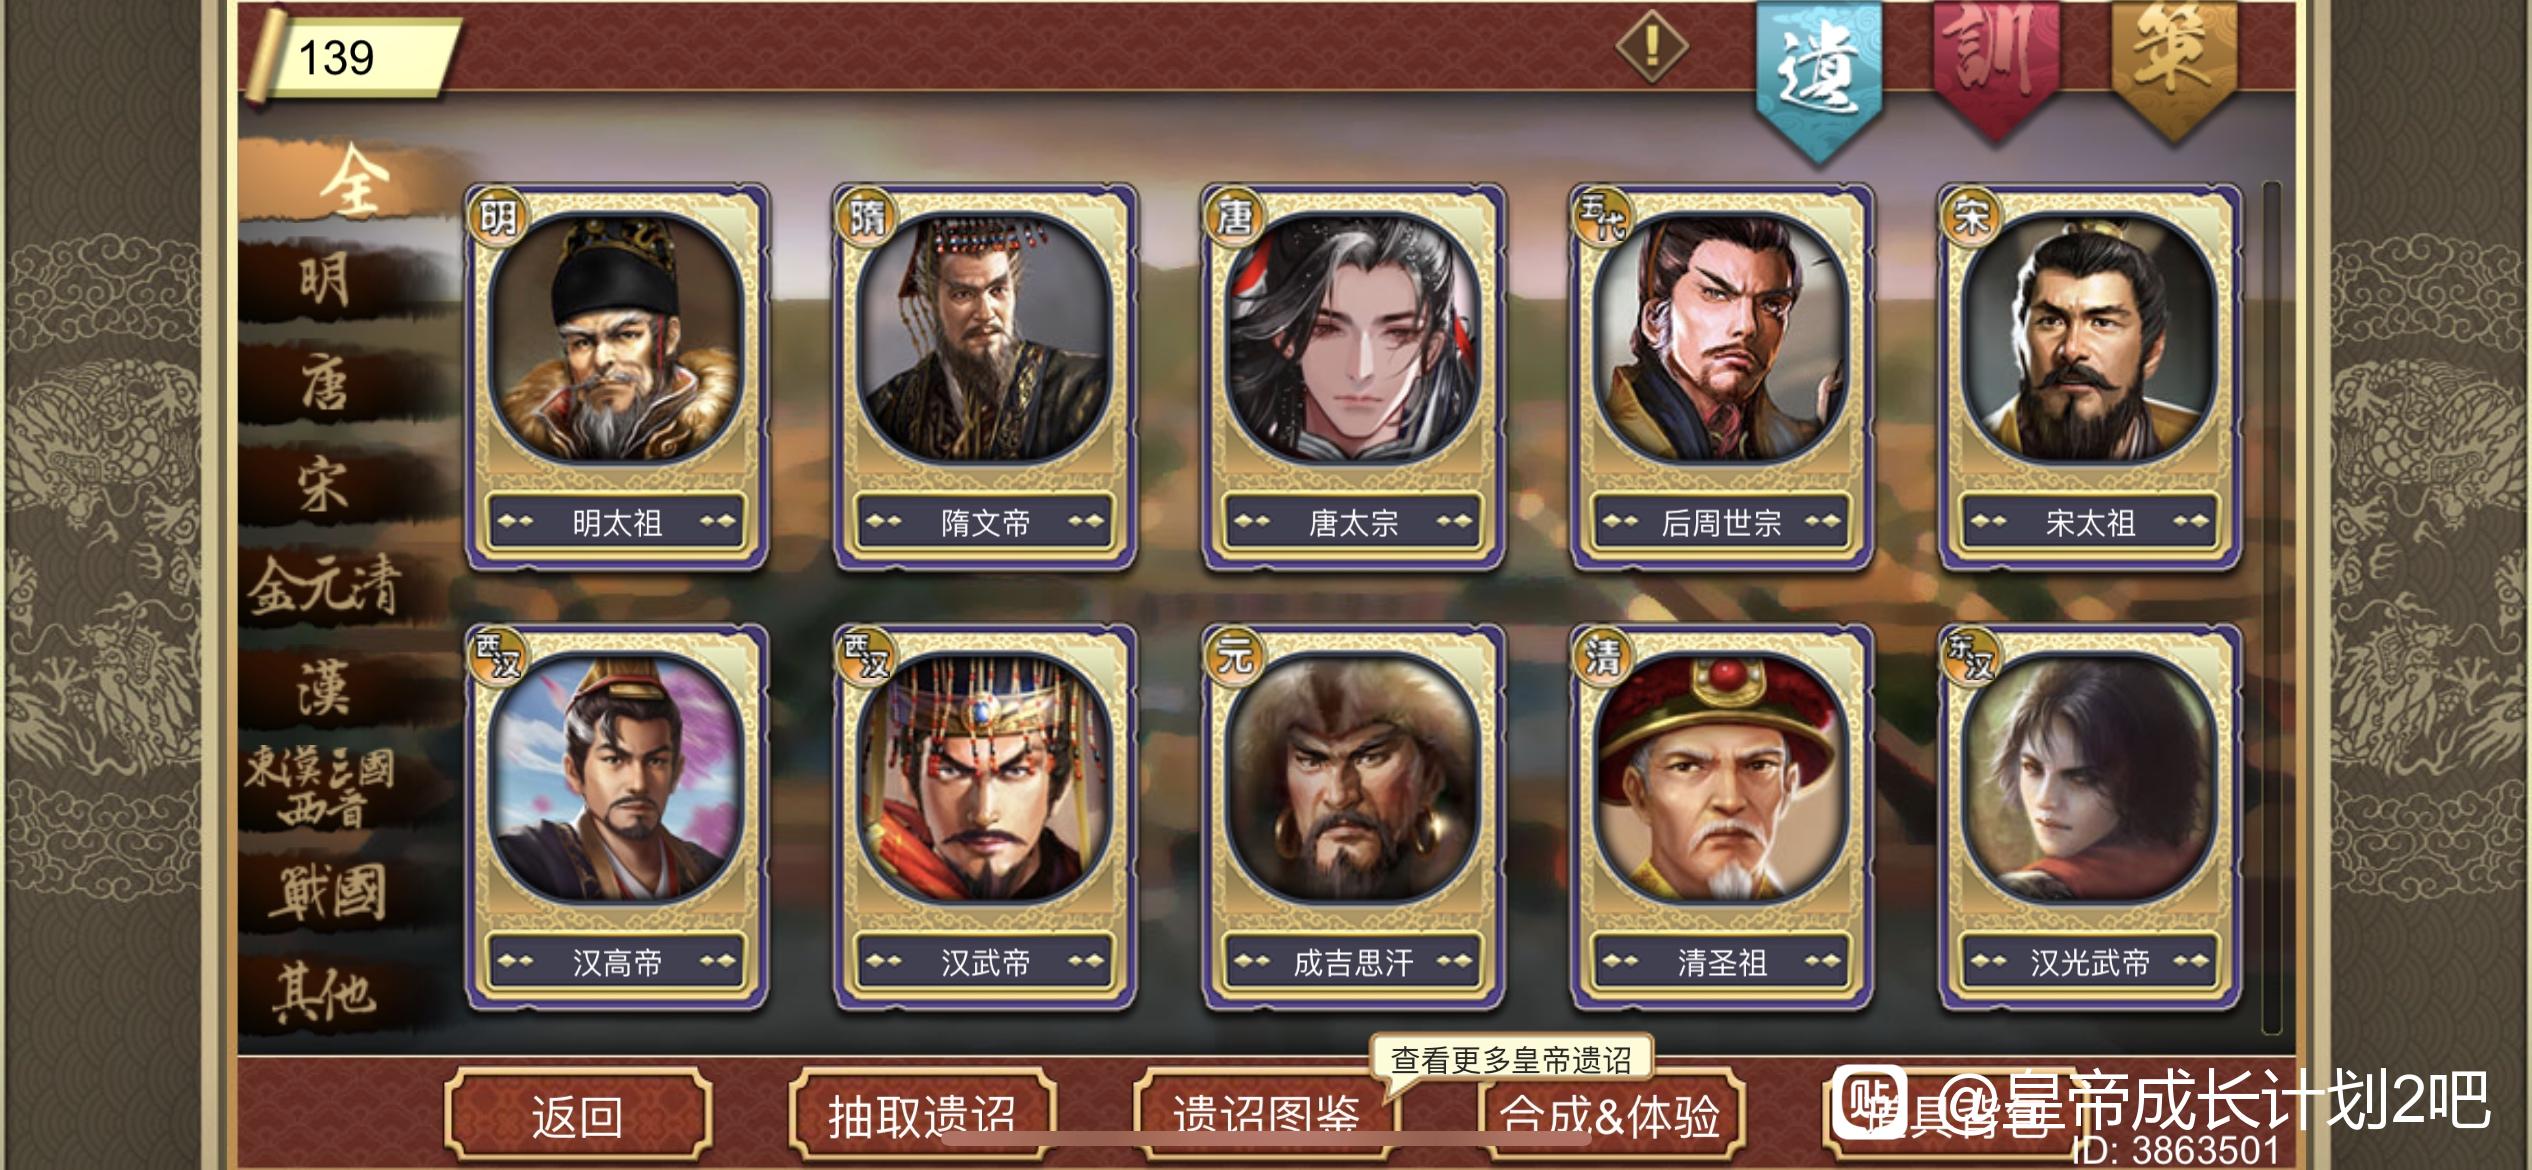Tap the exclamation info diamond icon
Image resolution: width=2532 pixels, height=1170 pixels.
point(1652,46)
